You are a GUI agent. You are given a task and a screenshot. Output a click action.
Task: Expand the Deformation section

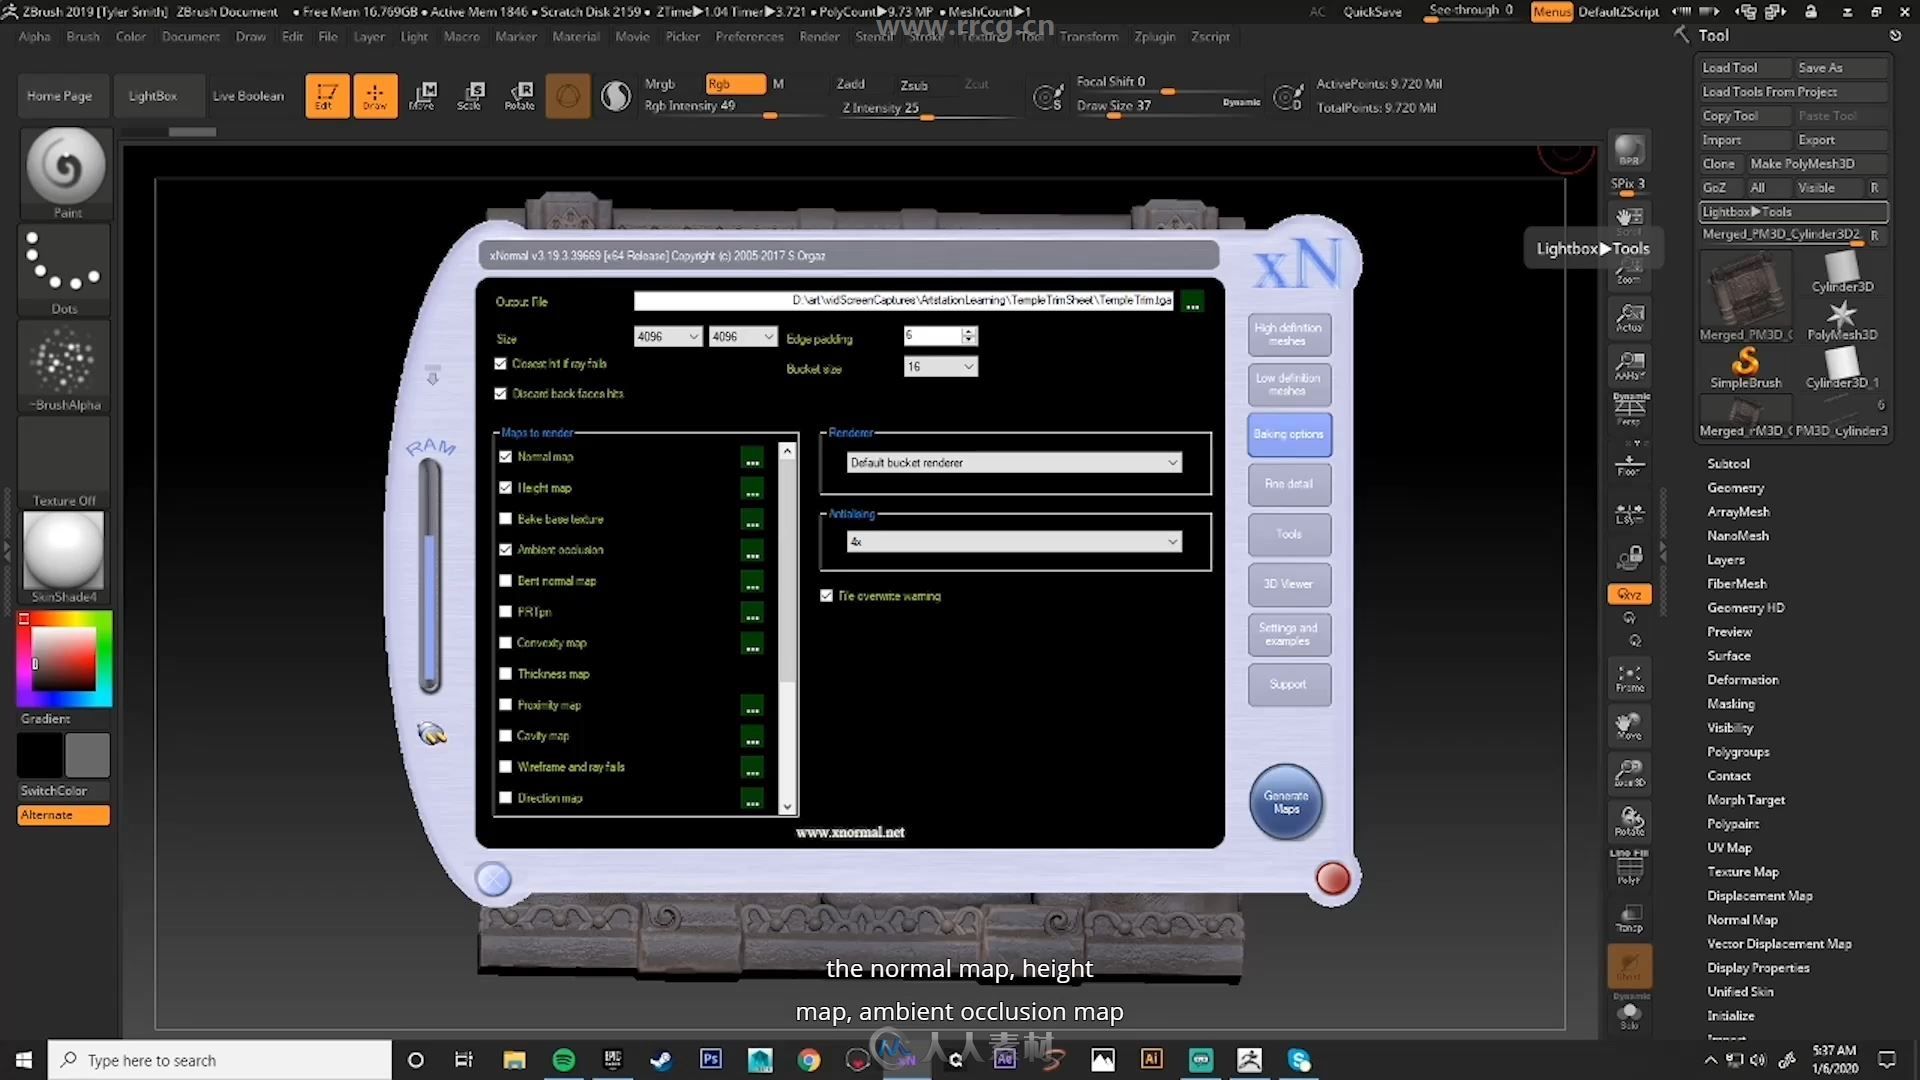(x=1742, y=680)
